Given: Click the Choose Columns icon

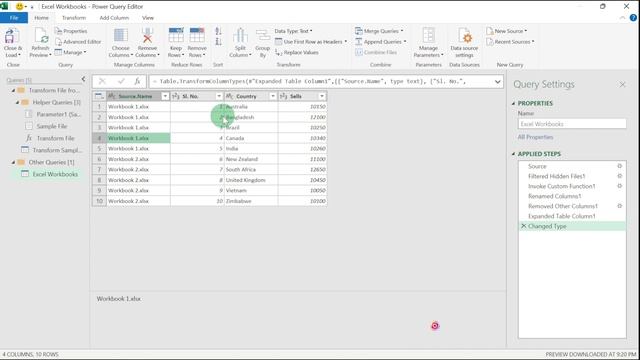Looking at the screenshot, I should coord(121,36).
